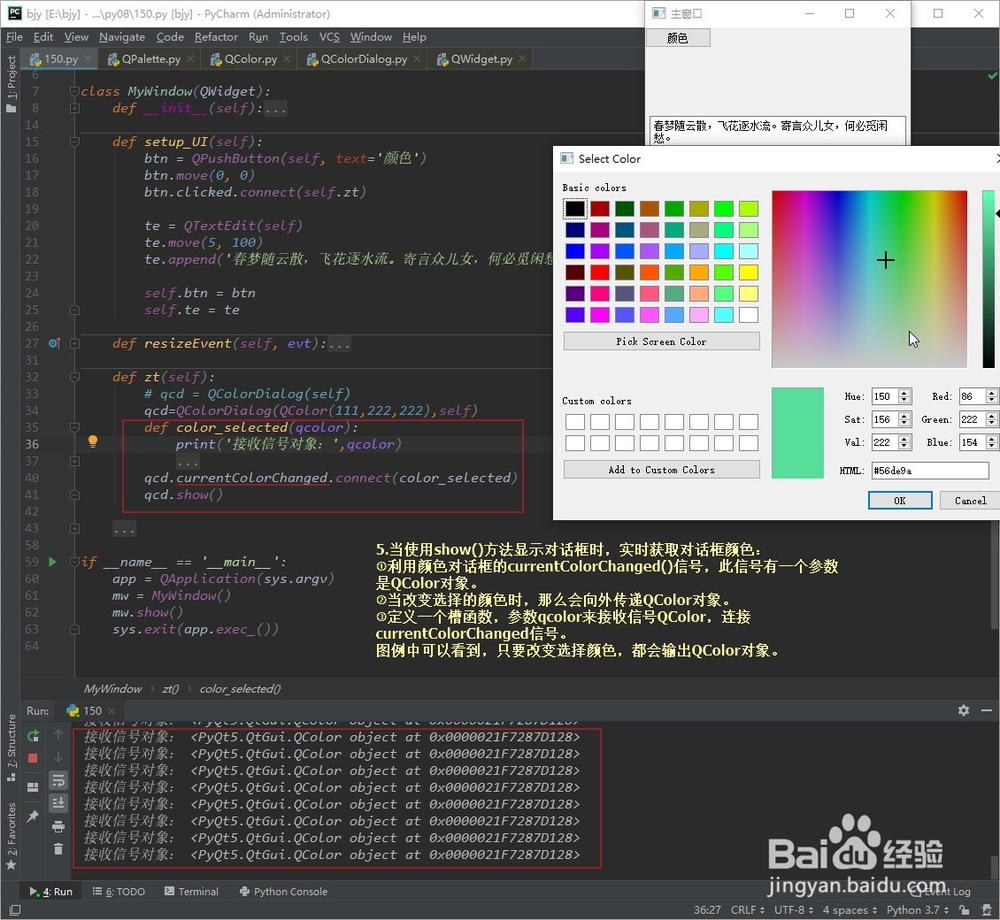
Task: Switch to QWidget.py tab
Action: [x=482, y=59]
